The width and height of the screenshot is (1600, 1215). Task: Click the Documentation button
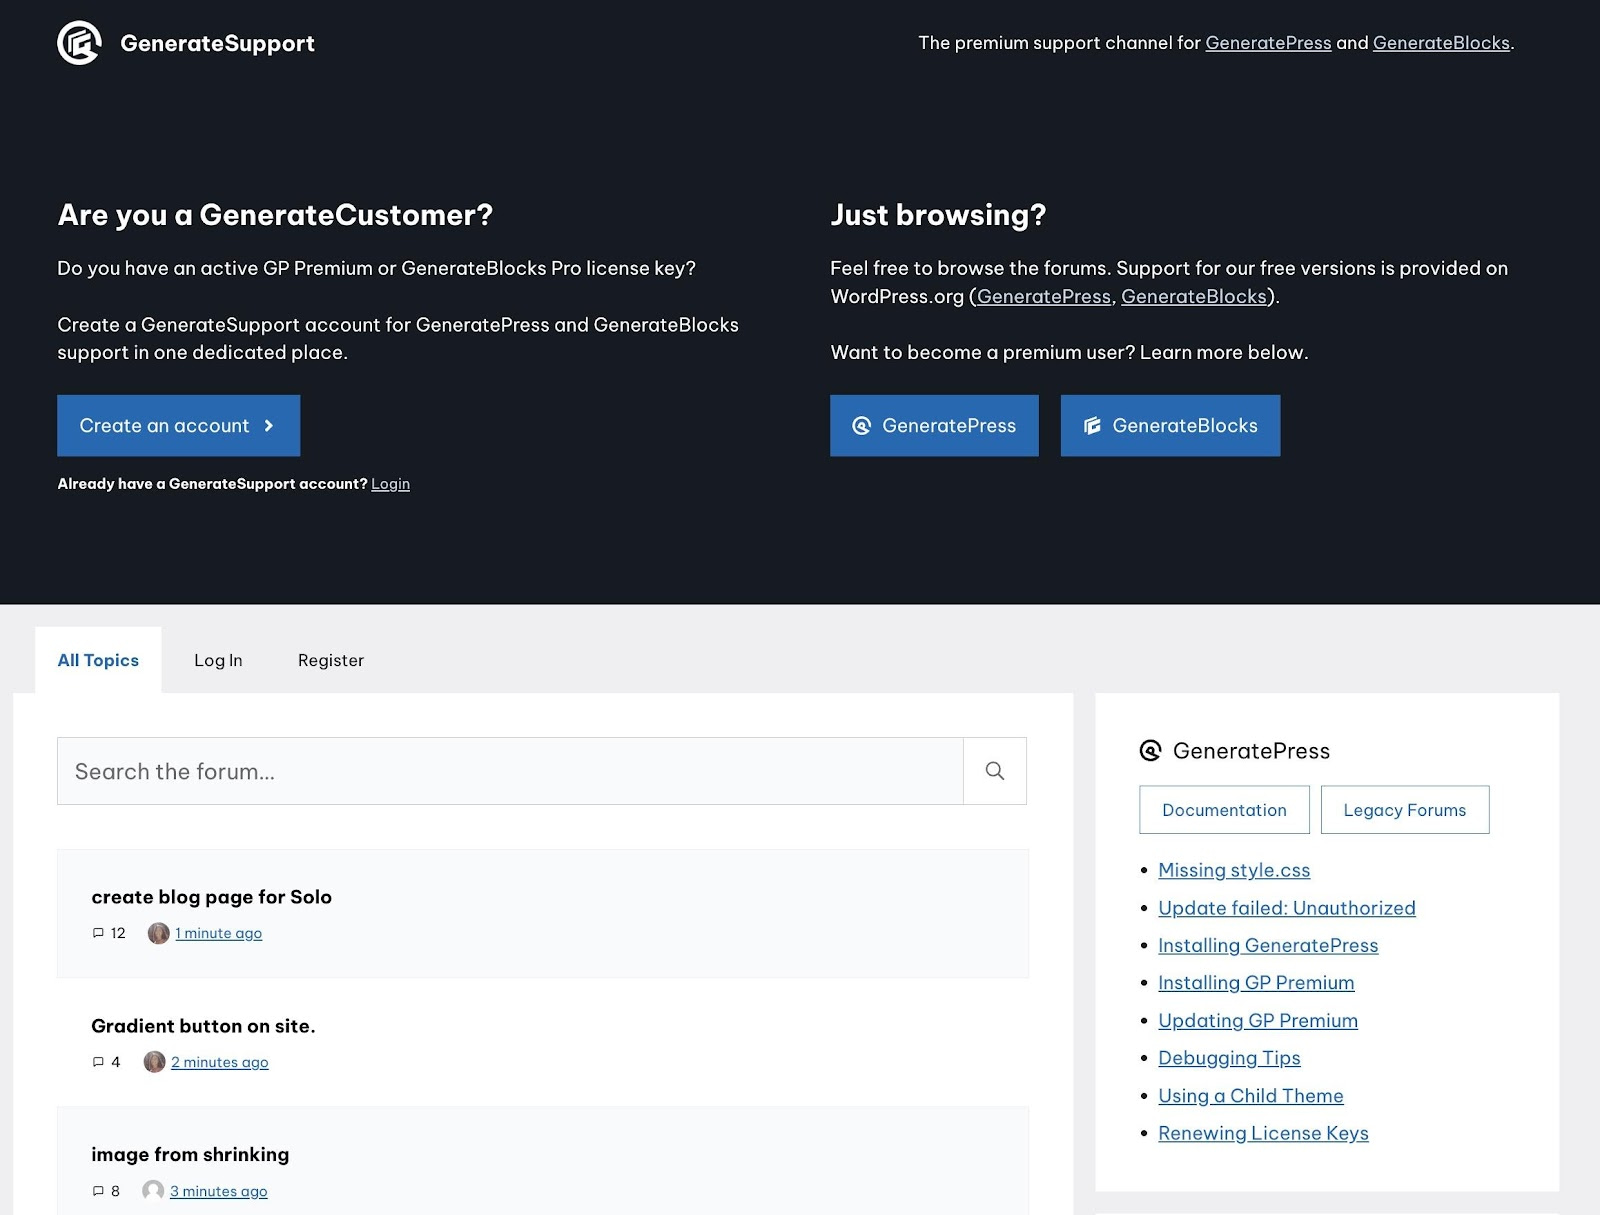tap(1224, 810)
